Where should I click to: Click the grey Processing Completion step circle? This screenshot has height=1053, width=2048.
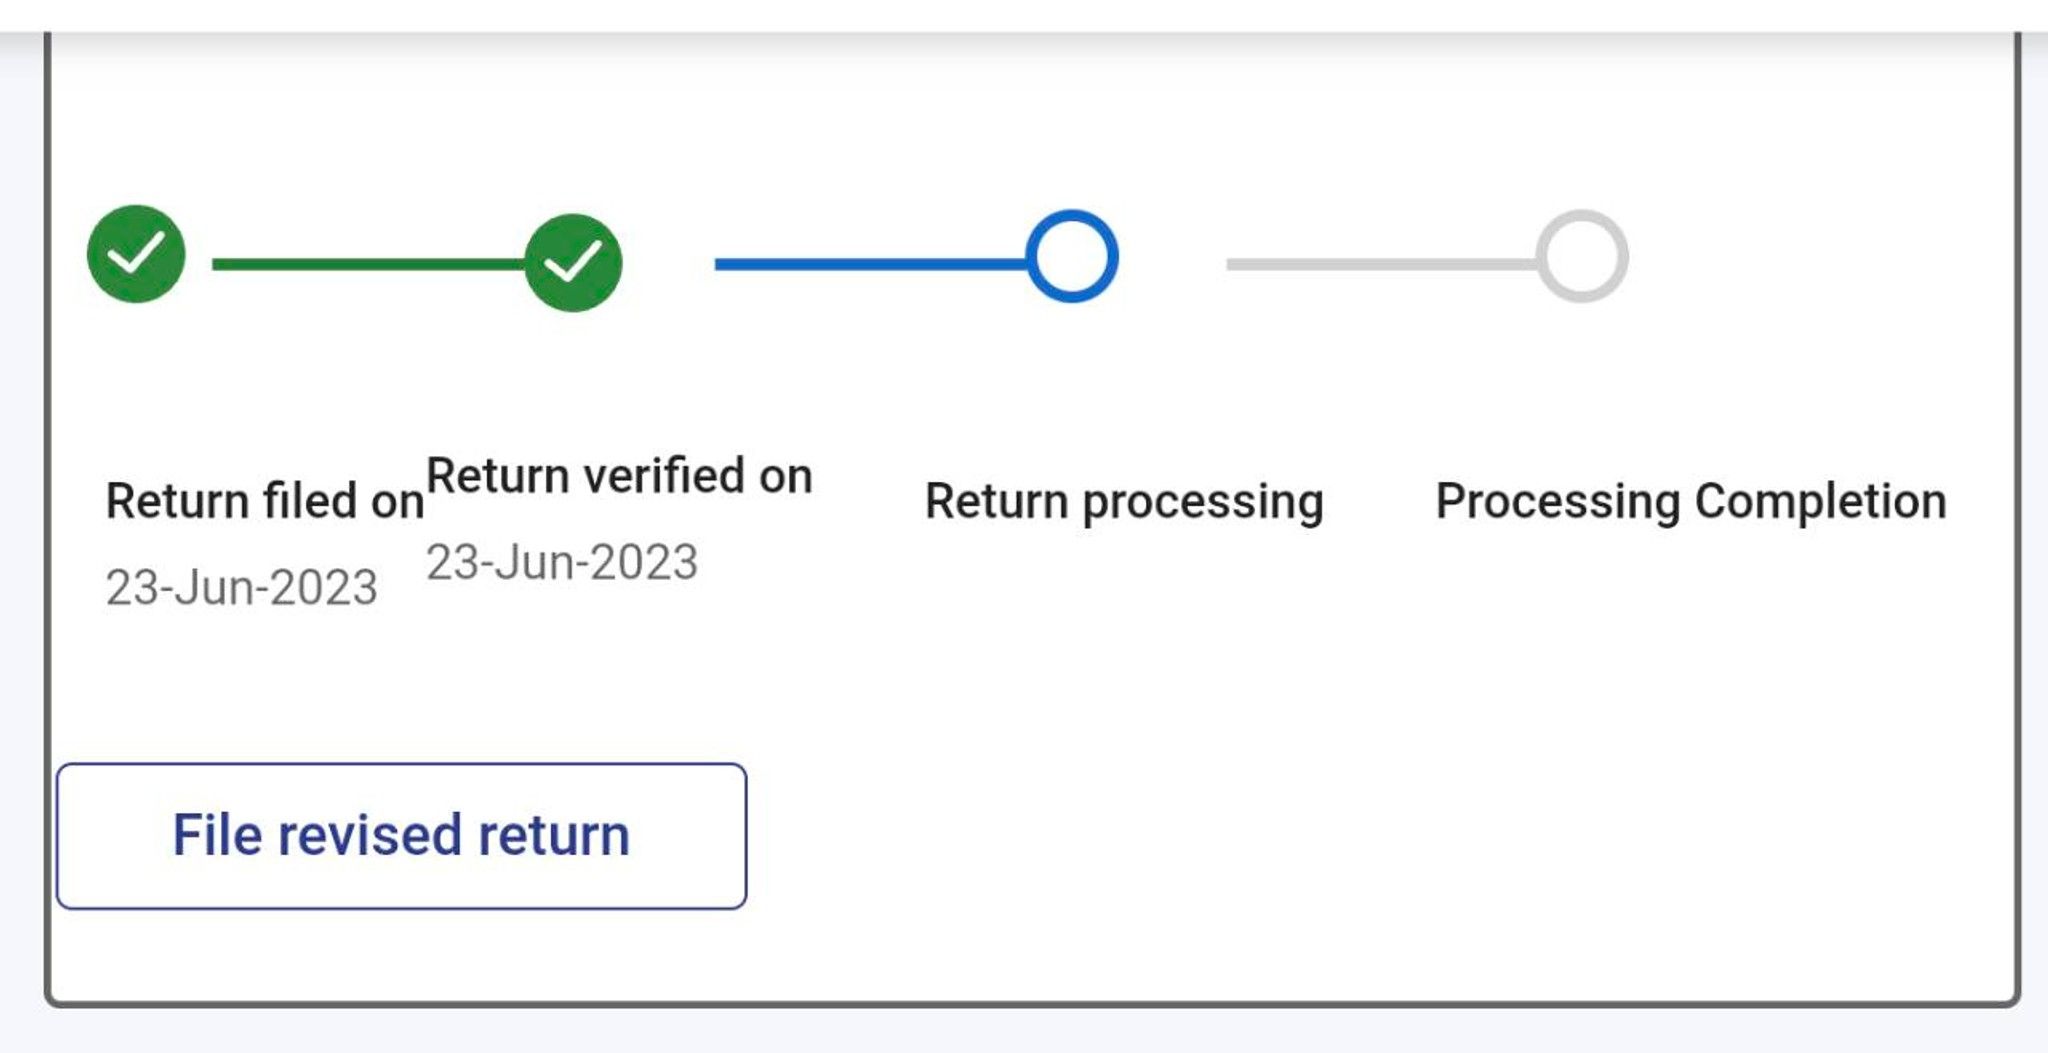(1582, 256)
